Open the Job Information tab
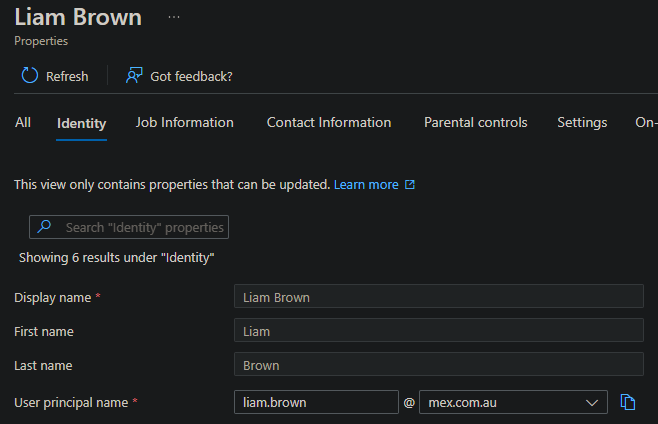 click(185, 122)
